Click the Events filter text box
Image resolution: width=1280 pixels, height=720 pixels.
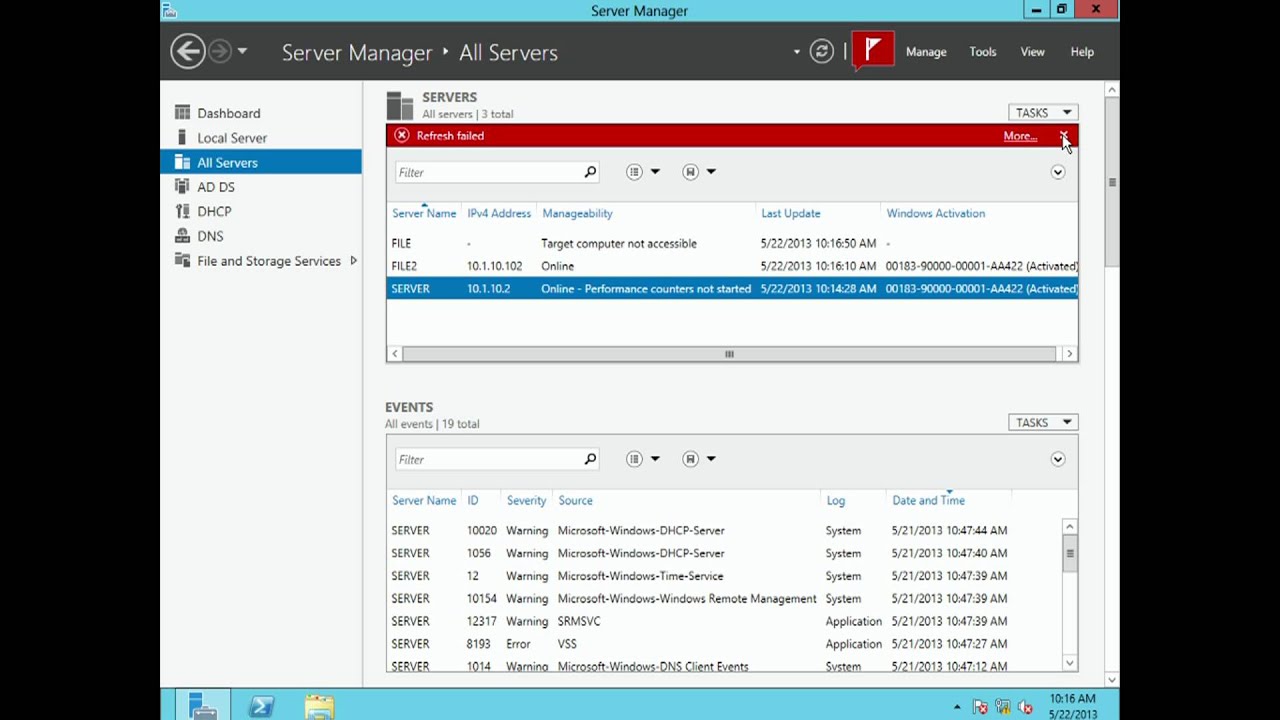(x=486, y=459)
